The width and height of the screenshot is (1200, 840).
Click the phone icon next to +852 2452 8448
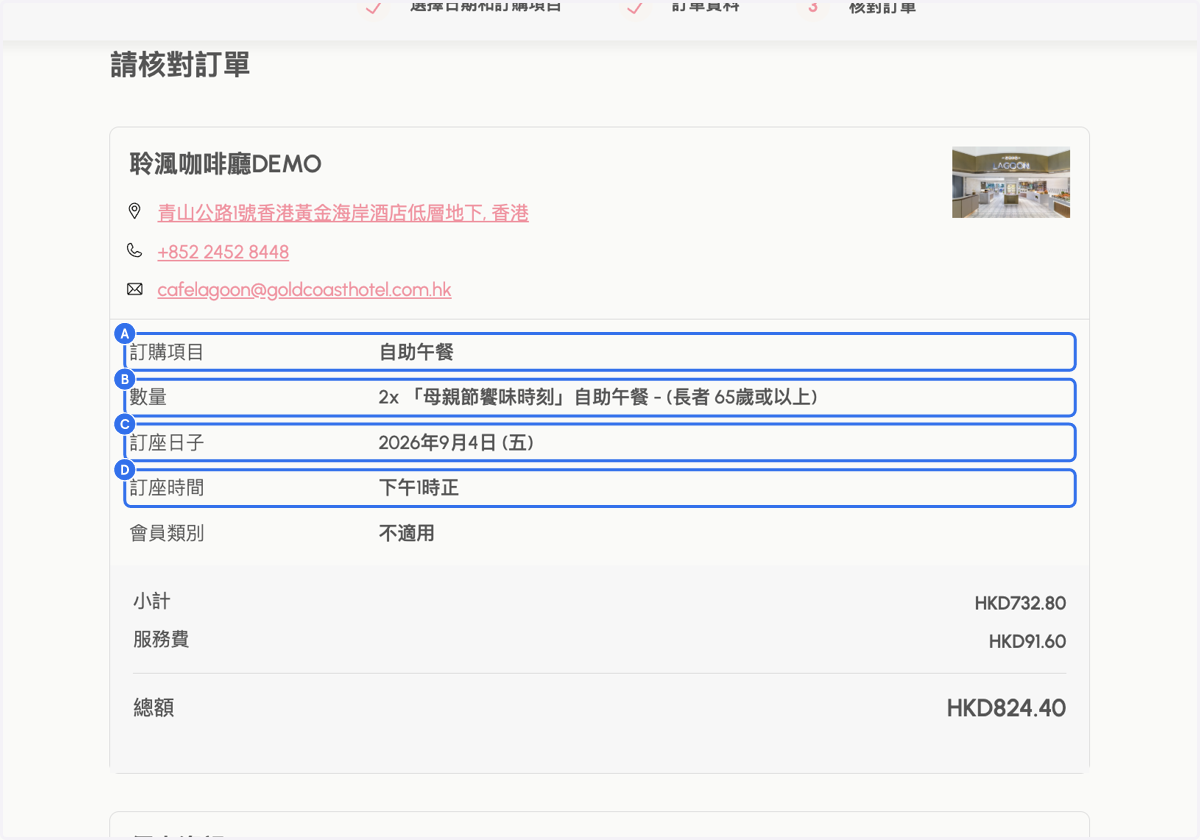click(x=135, y=251)
